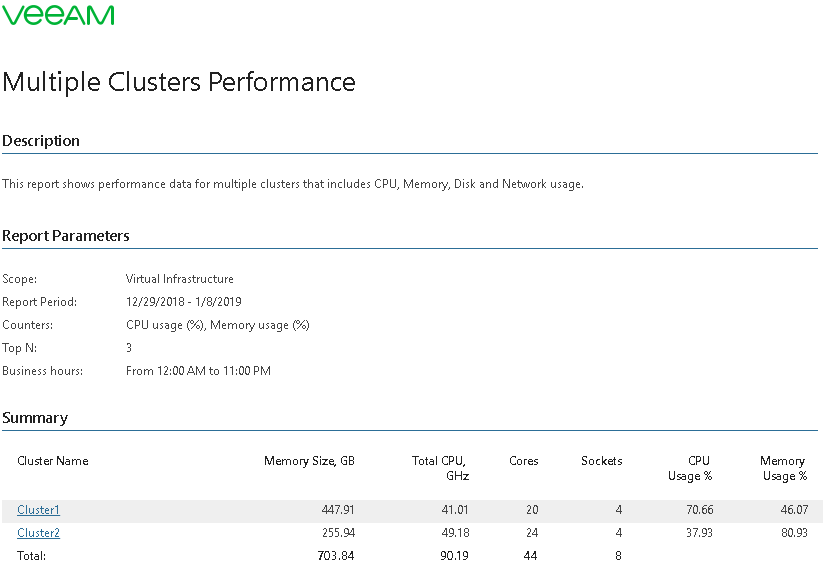Click Cluster2 memory usage value 80.93
This screenshot has width=825, height=565.
[794, 533]
